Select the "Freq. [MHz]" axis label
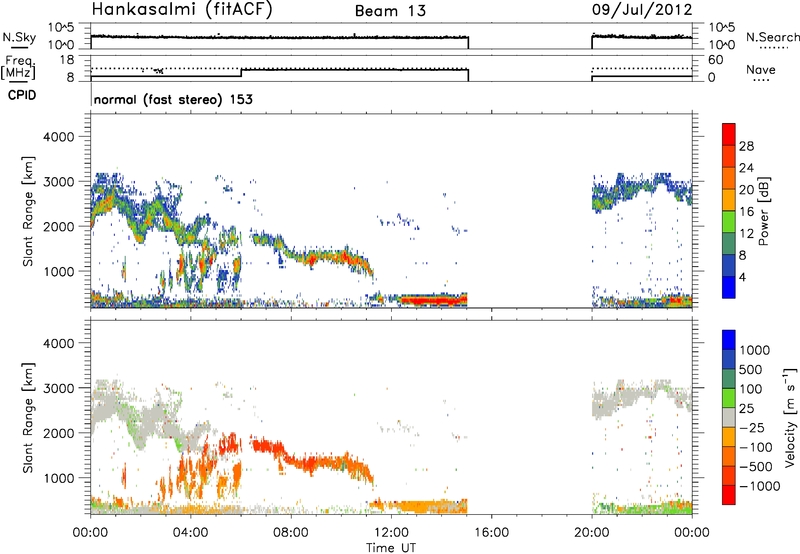The height and width of the screenshot is (554, 800). (x=19, y=68)
